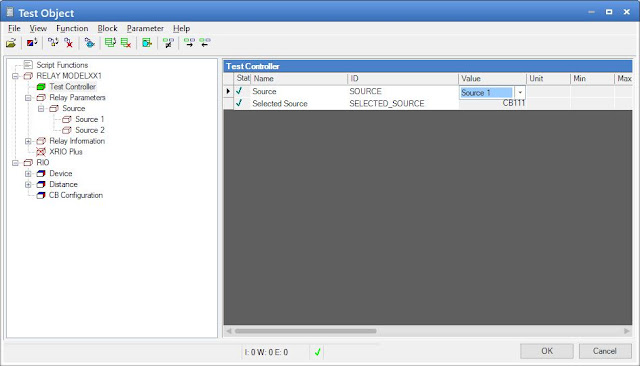This screenshot has width=640, height=366.
Task: Click the status checkmark in Selected Source row
Action: (x=239, y=103)
